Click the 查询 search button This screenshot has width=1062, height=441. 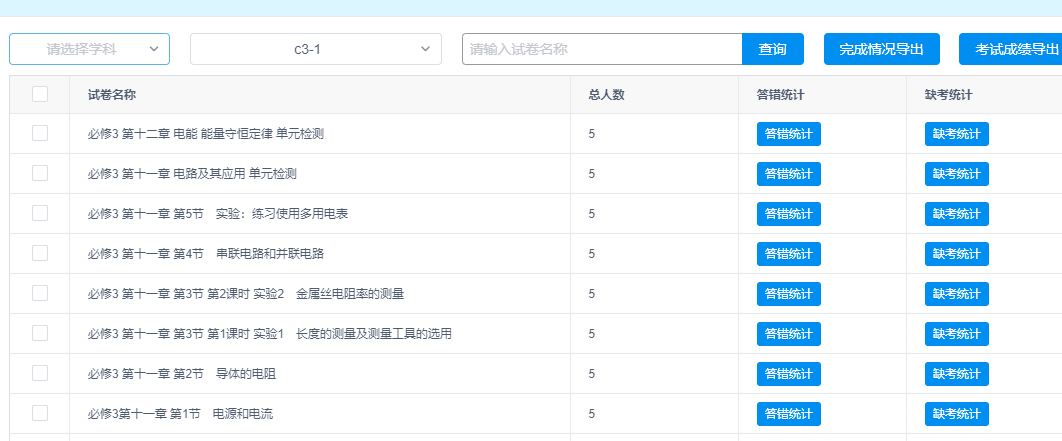point(772,49)
